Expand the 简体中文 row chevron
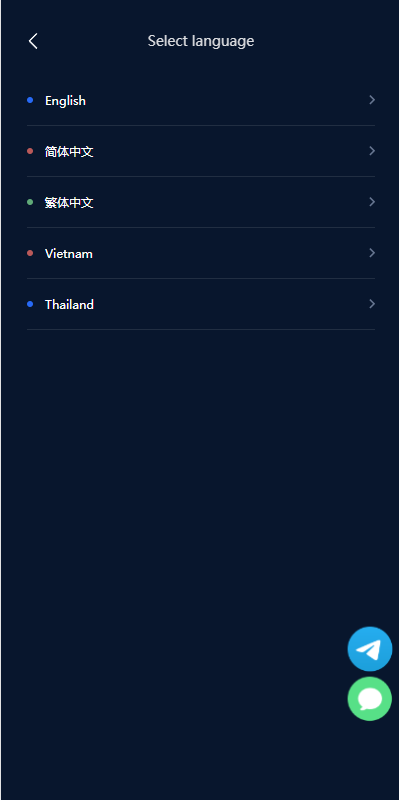This screenshot has width=399, height=800. (x=372, y=151)
